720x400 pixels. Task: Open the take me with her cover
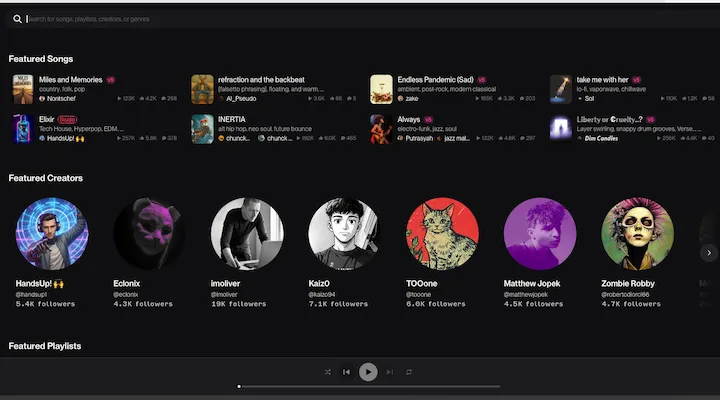click(x=561, y=89)
